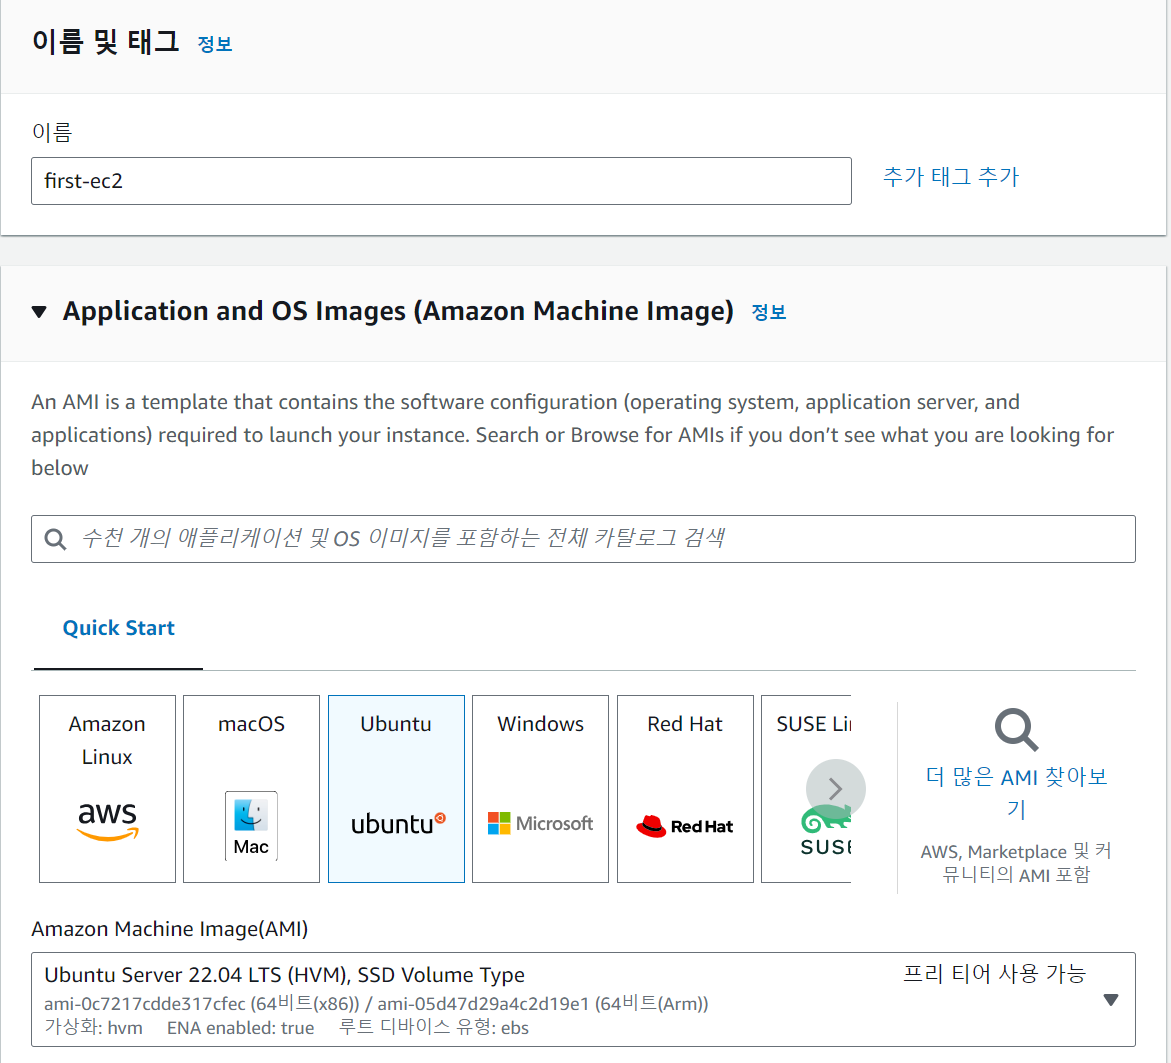The width and height of the screenshot is (1171, 1063).
Task: Open 더 많은 AMI 찾아보기 link
Action: pos(1016,792)
